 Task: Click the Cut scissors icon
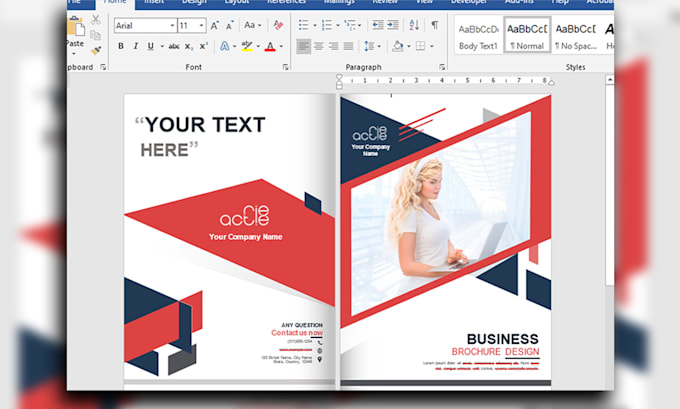pos(95,20)
